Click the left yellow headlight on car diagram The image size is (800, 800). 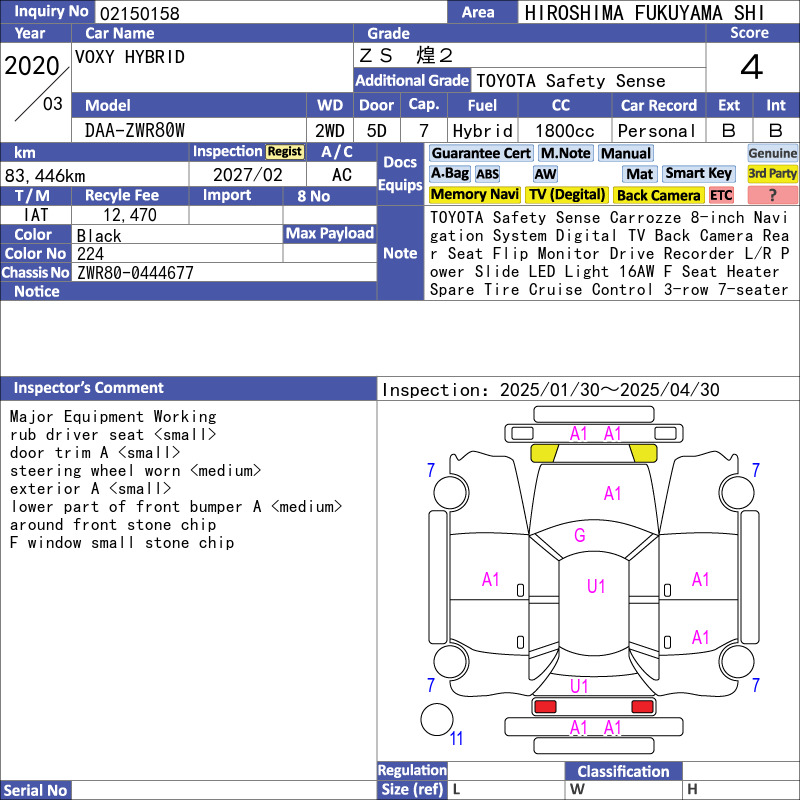click(543, 453)
